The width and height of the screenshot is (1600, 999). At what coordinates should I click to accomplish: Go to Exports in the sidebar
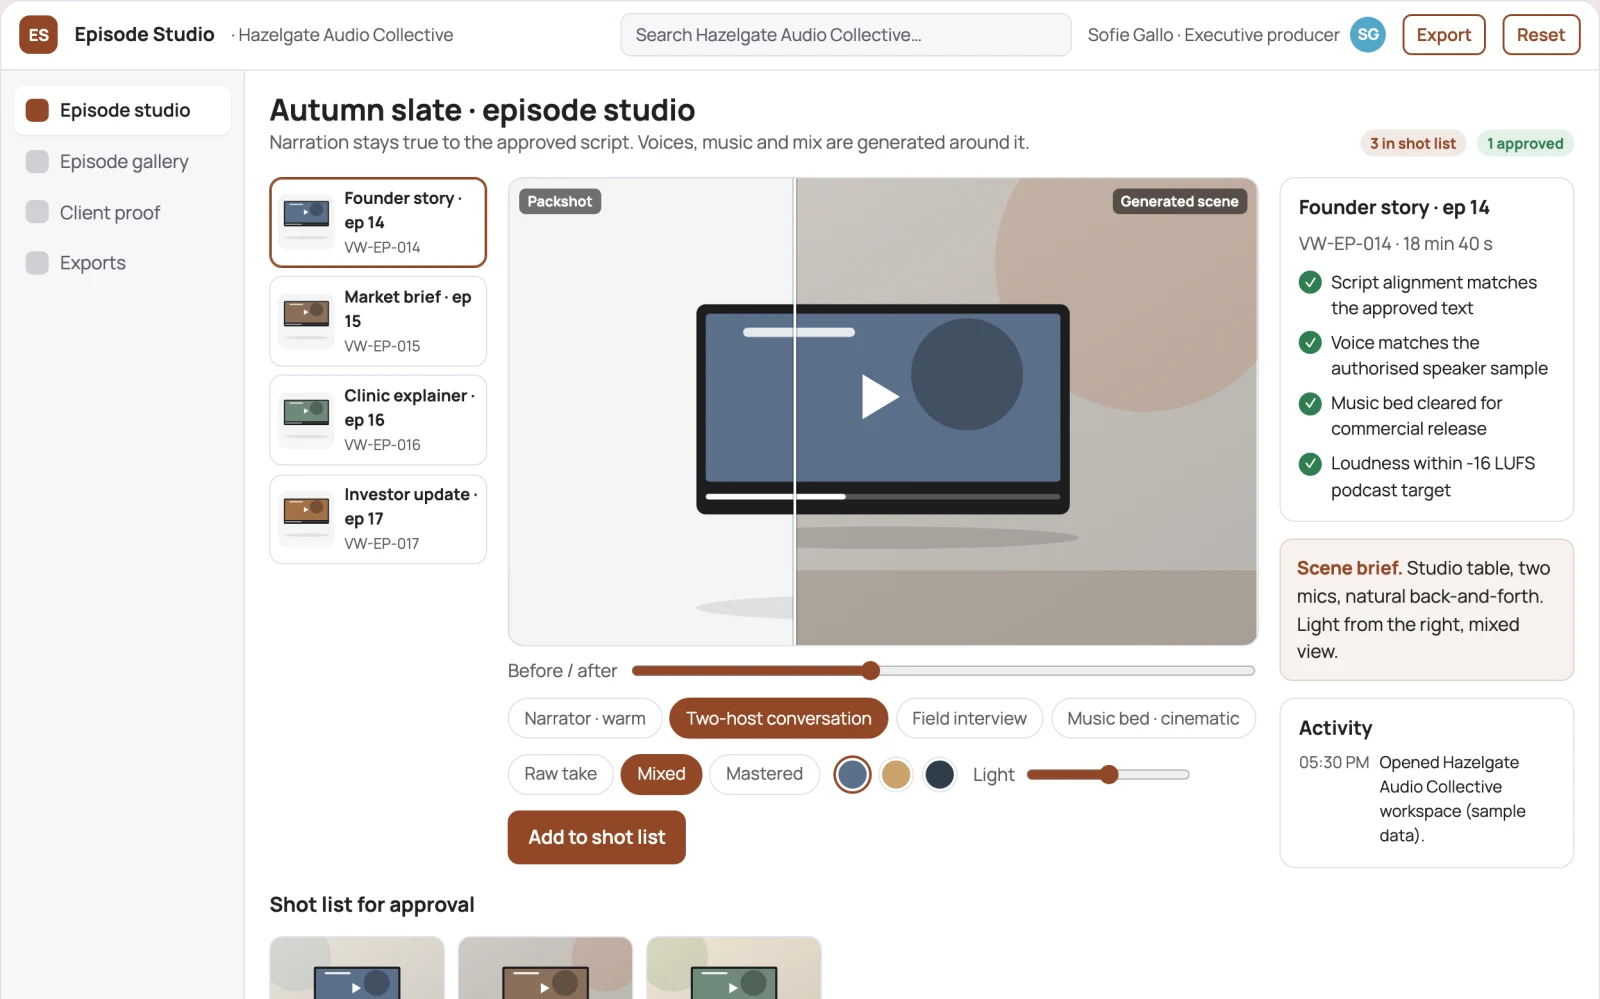pyautogui.click(x=123, y=263)
